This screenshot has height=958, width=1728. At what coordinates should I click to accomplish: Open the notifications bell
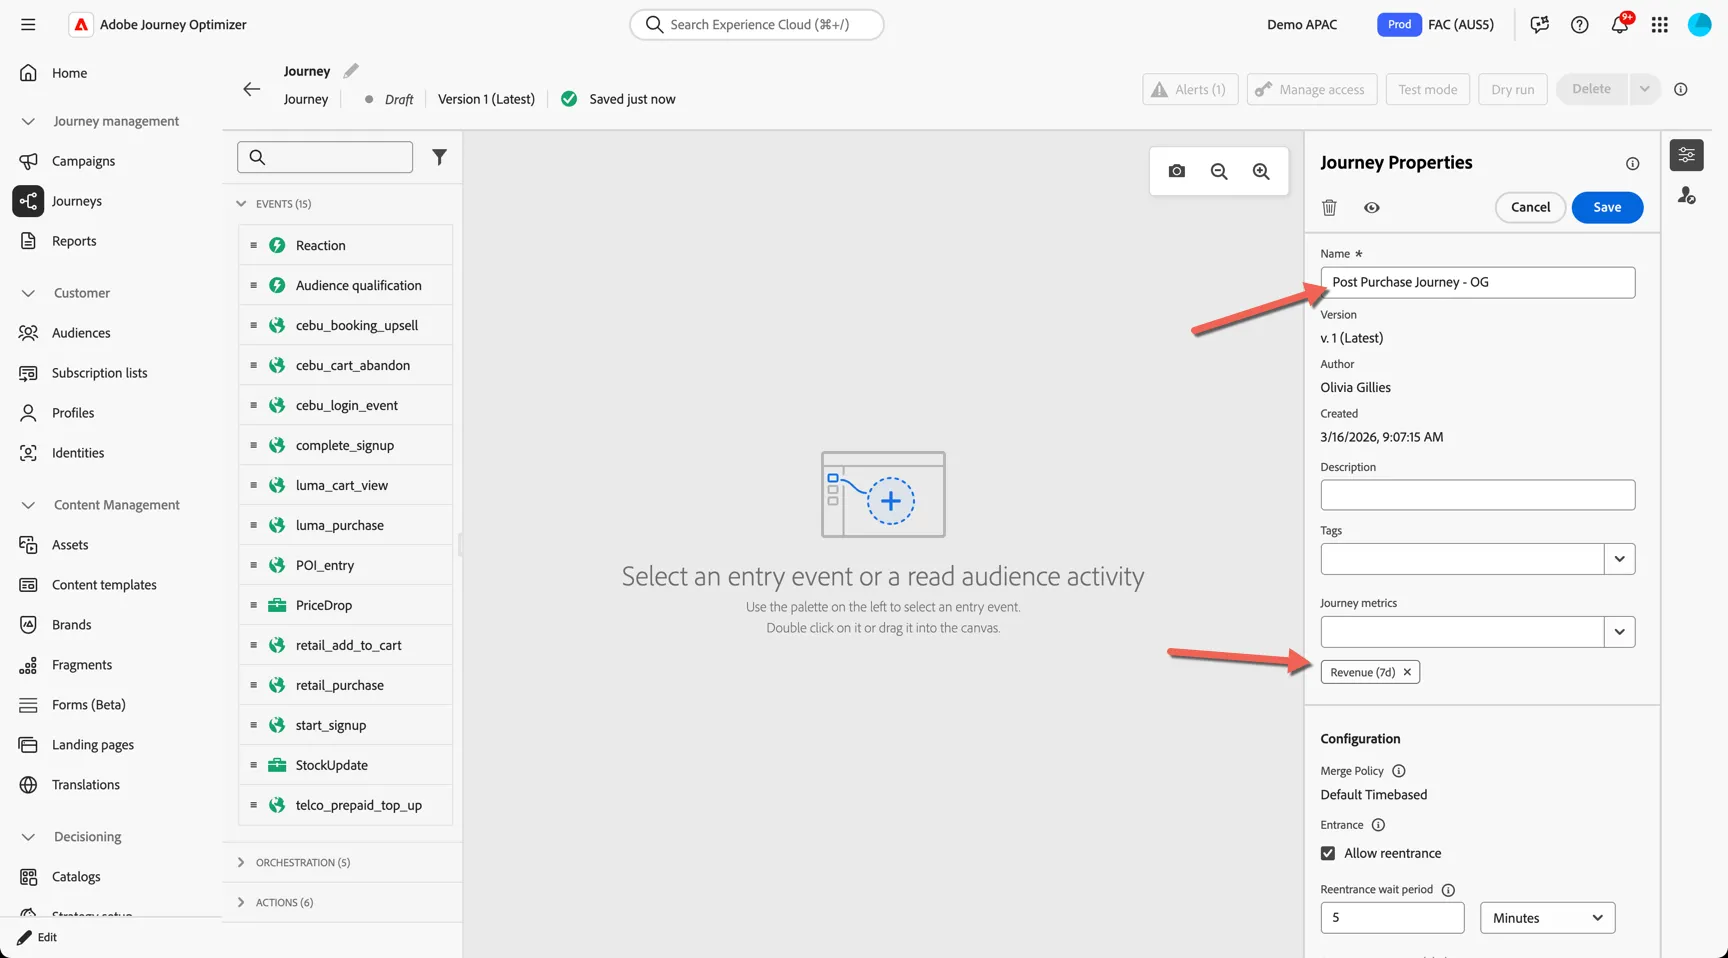coord(1620,24)
